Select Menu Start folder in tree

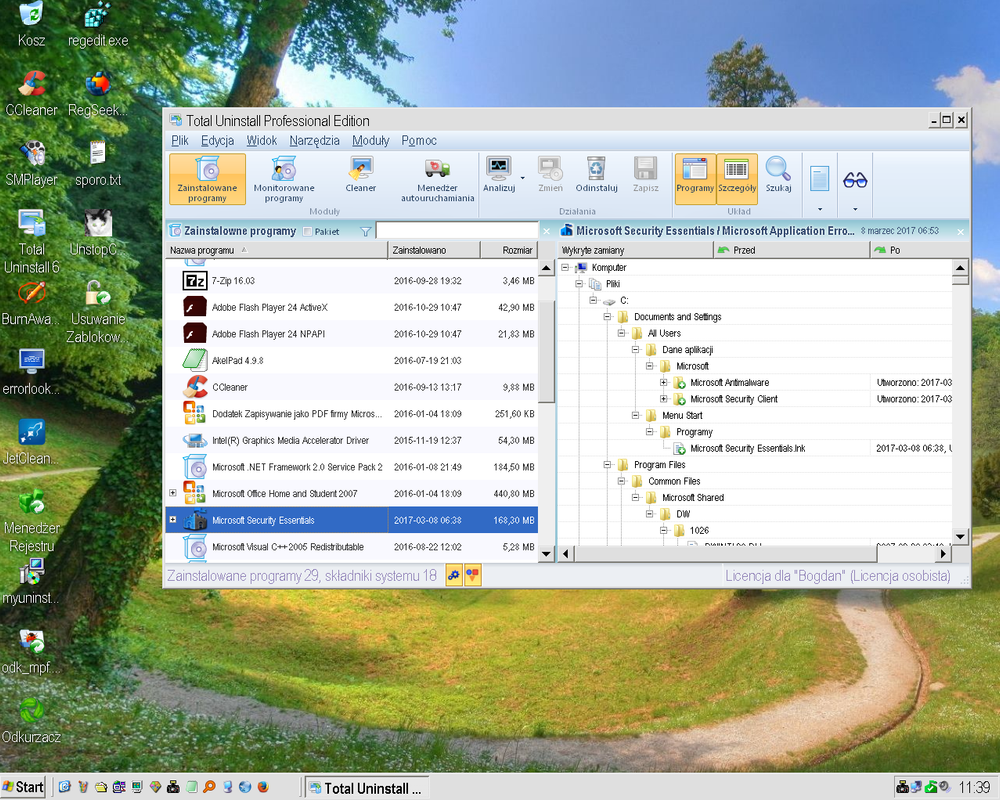pyautogui.click(x=682, y=415)
